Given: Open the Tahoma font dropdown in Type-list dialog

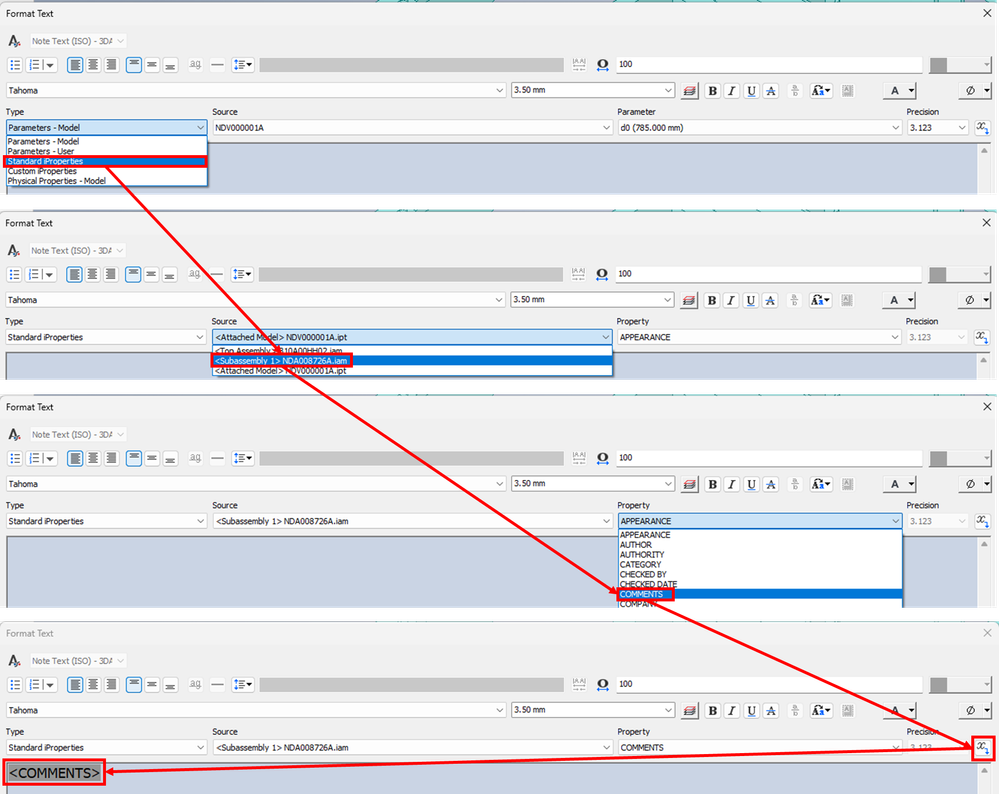Looking at the screenshot, I should click(x=256, y=90).
